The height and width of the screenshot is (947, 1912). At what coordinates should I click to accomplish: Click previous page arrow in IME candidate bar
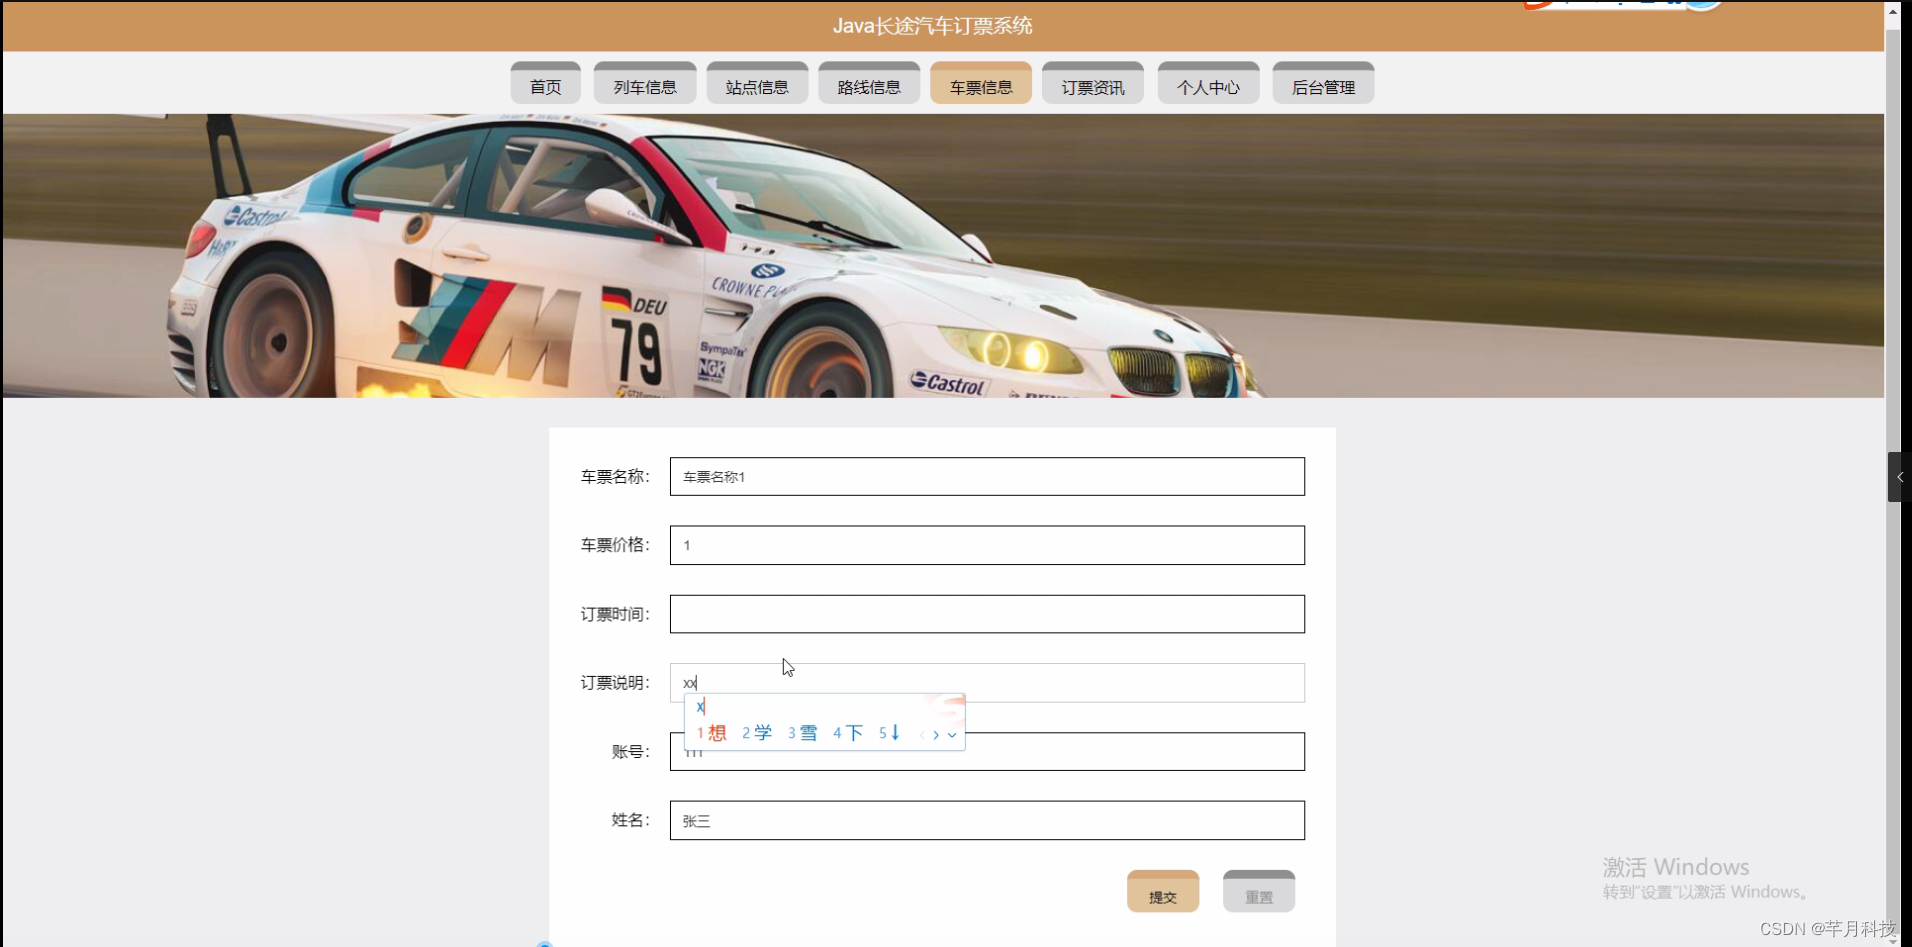coord(923,734)
